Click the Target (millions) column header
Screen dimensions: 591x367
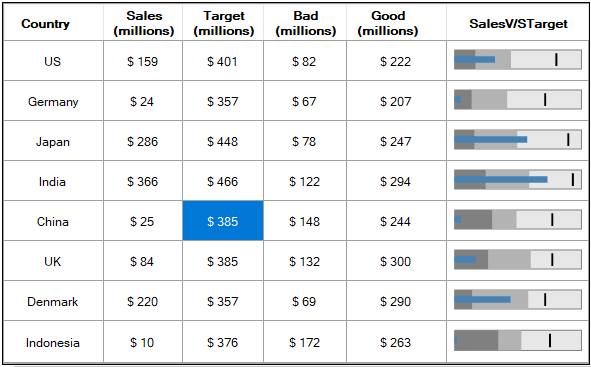pos(223,23)
